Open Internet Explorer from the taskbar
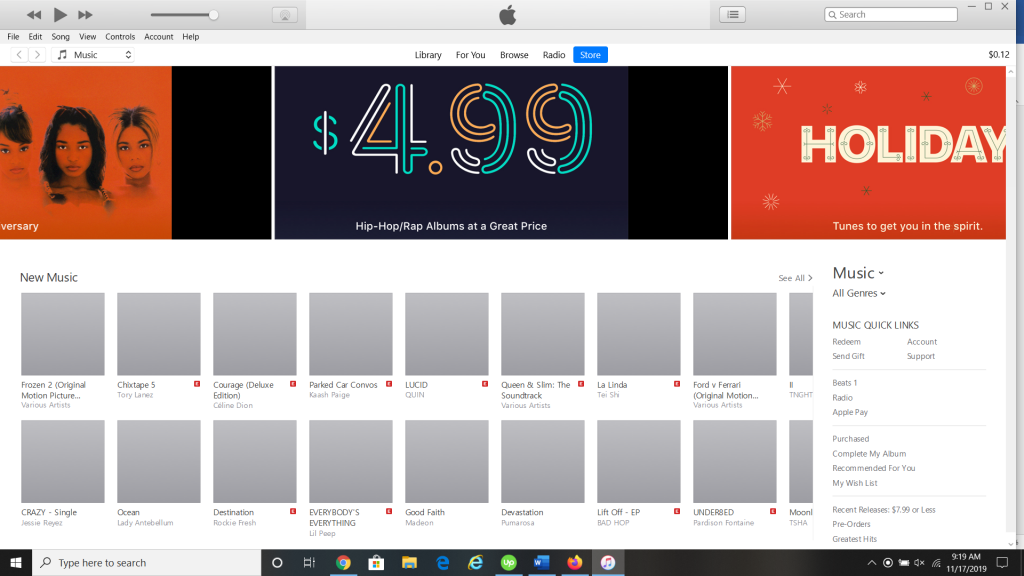The height and width of the screenshot is (576, 1024). [475, 563]
